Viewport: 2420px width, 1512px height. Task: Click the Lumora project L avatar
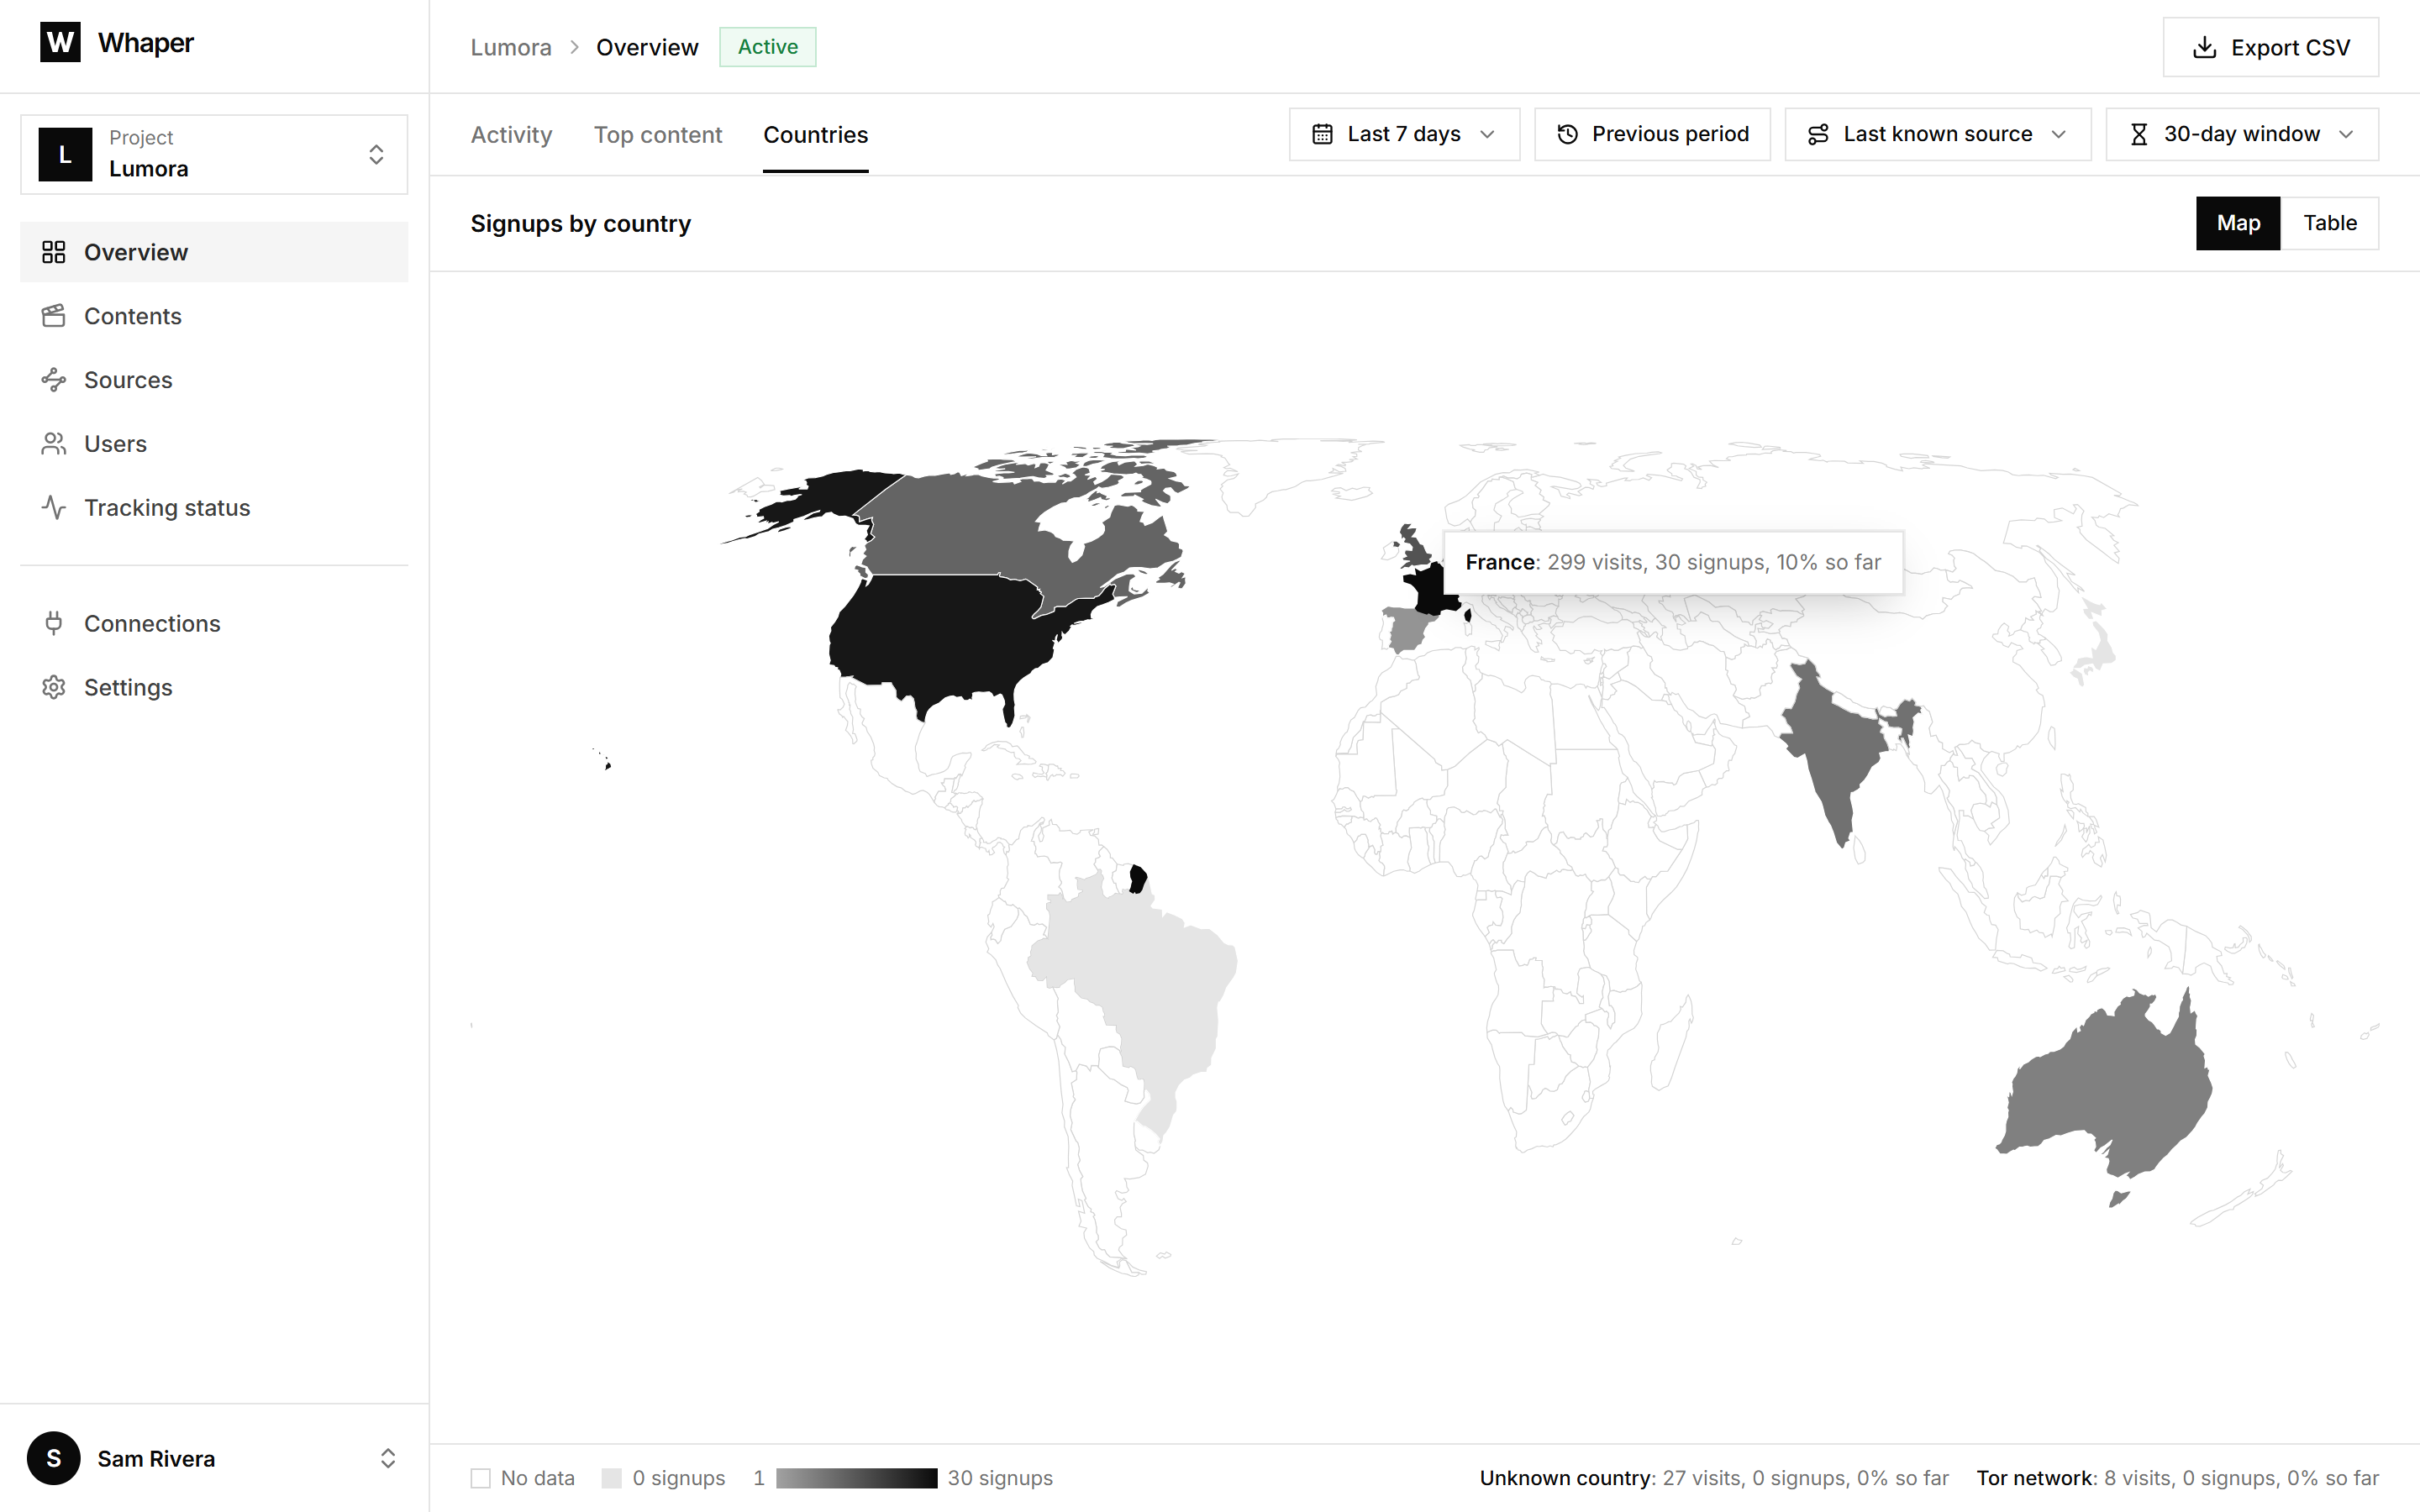click(65, 154)
